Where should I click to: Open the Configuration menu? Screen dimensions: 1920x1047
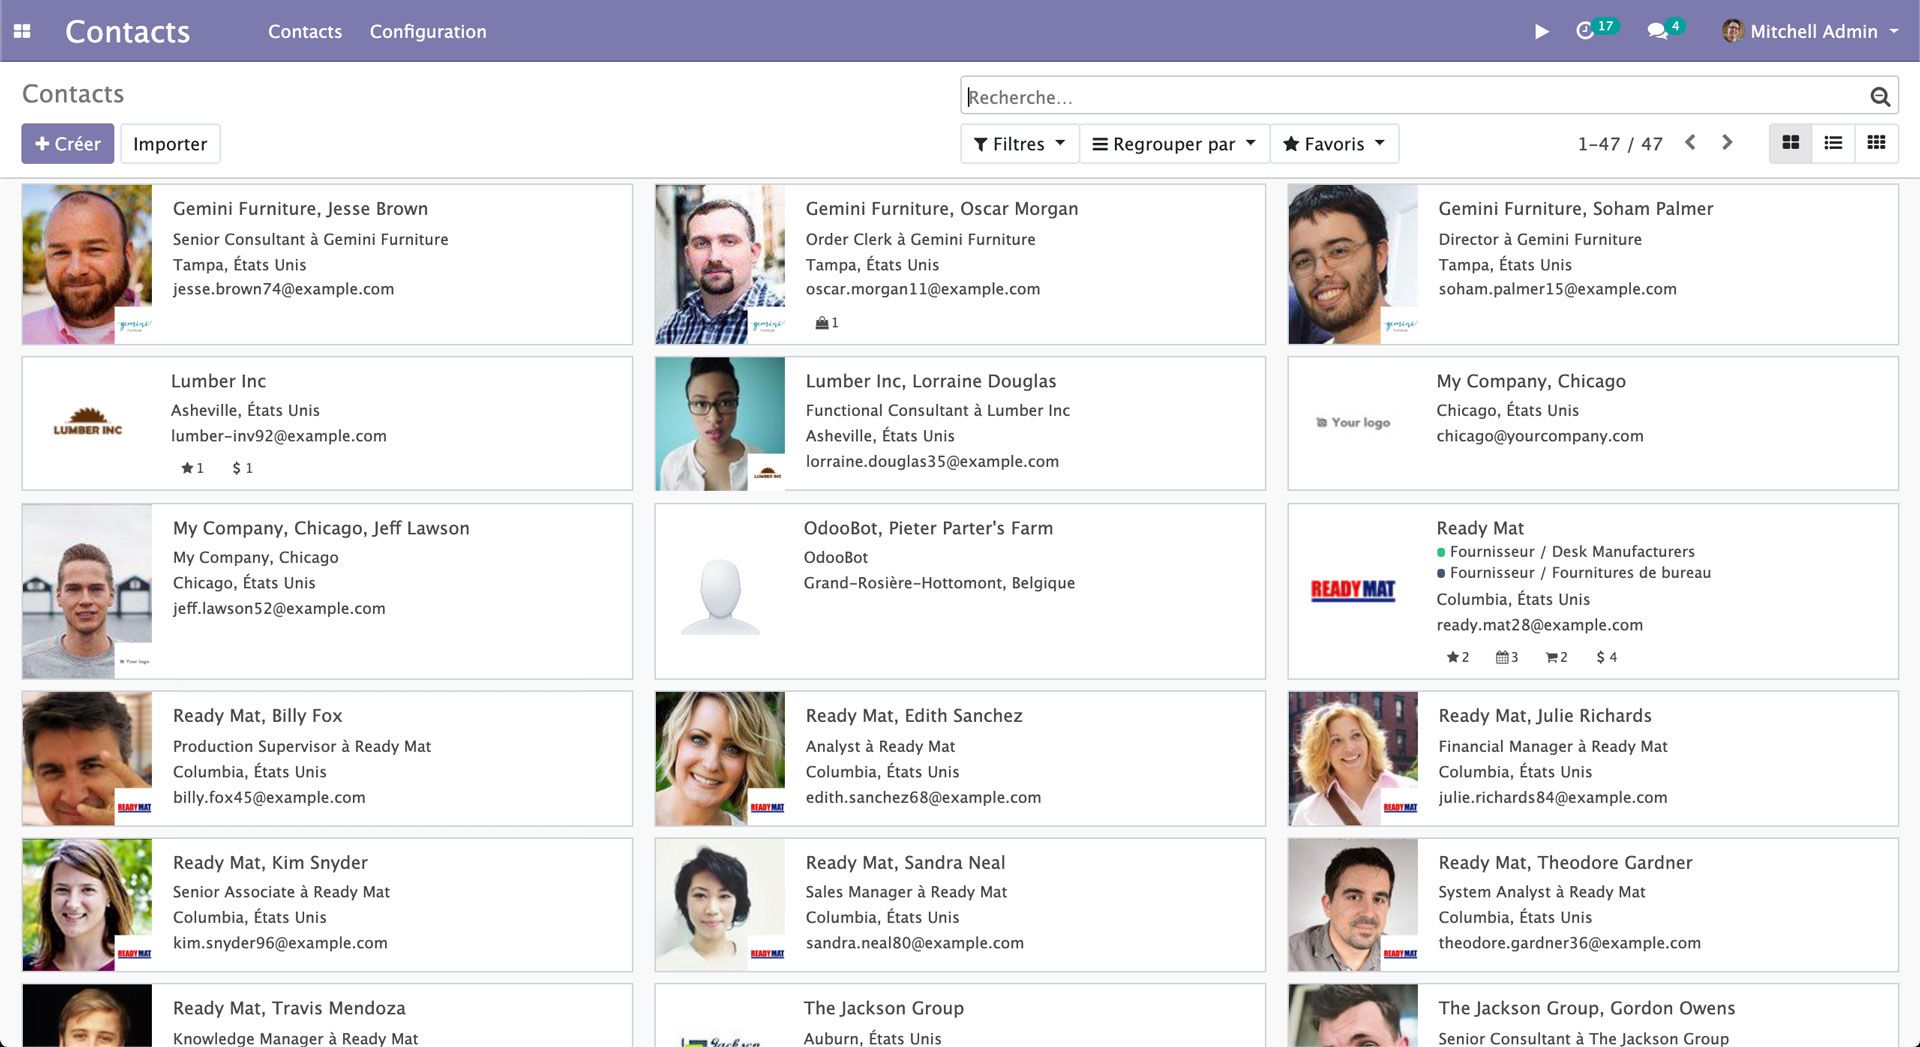click(427, 31)
